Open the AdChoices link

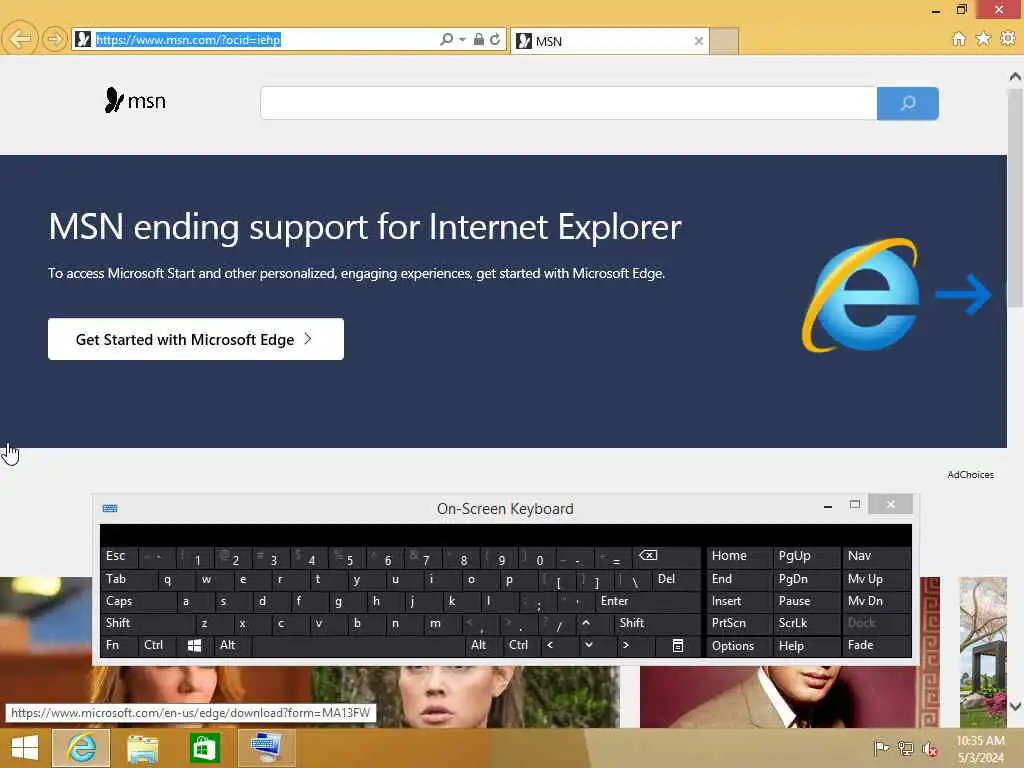[970, 475]
